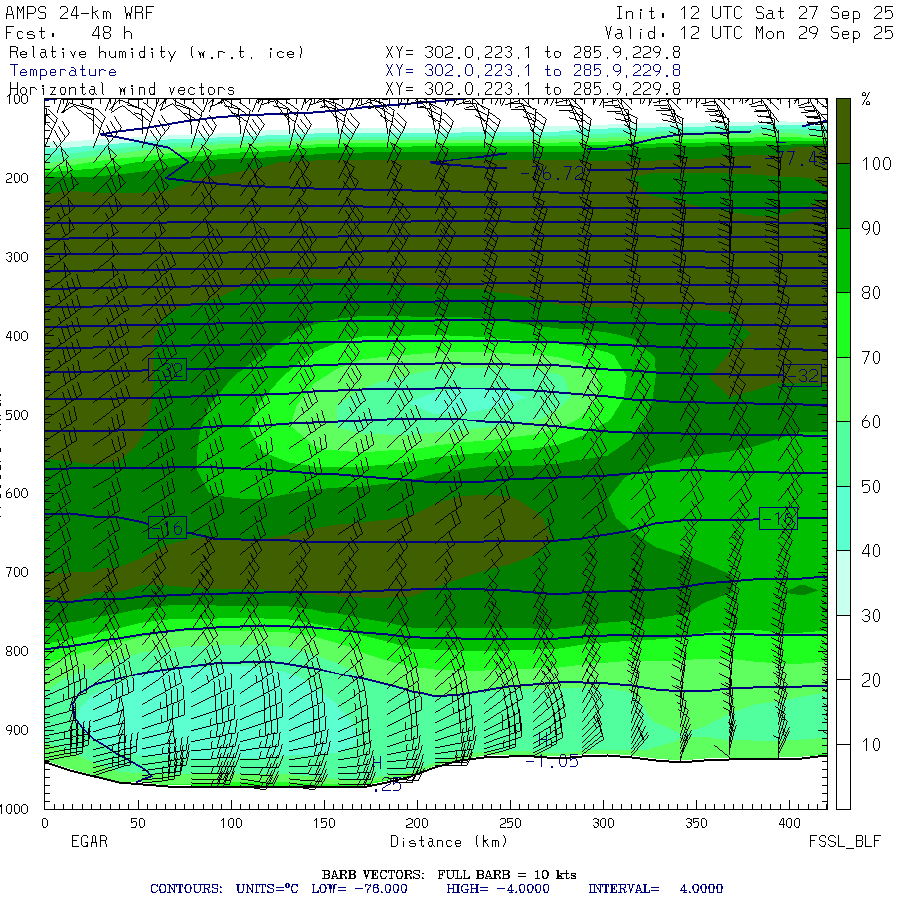Click 'BARB VECTORS: FULL BARB = 10 kts'
This screenshot has width=900, height=900.
(x=449, y=874)
